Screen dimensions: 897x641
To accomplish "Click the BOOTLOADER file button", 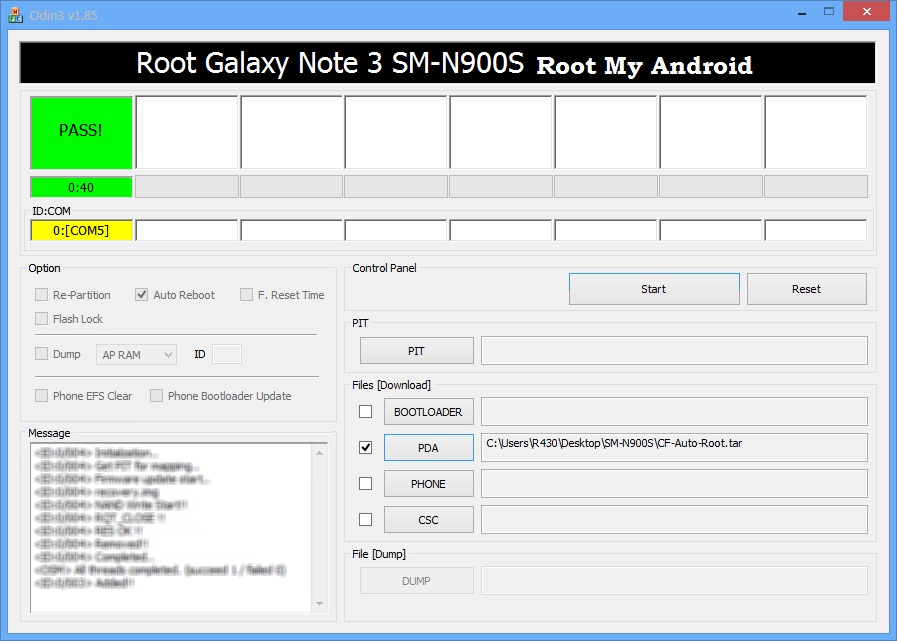I will 428,412.
